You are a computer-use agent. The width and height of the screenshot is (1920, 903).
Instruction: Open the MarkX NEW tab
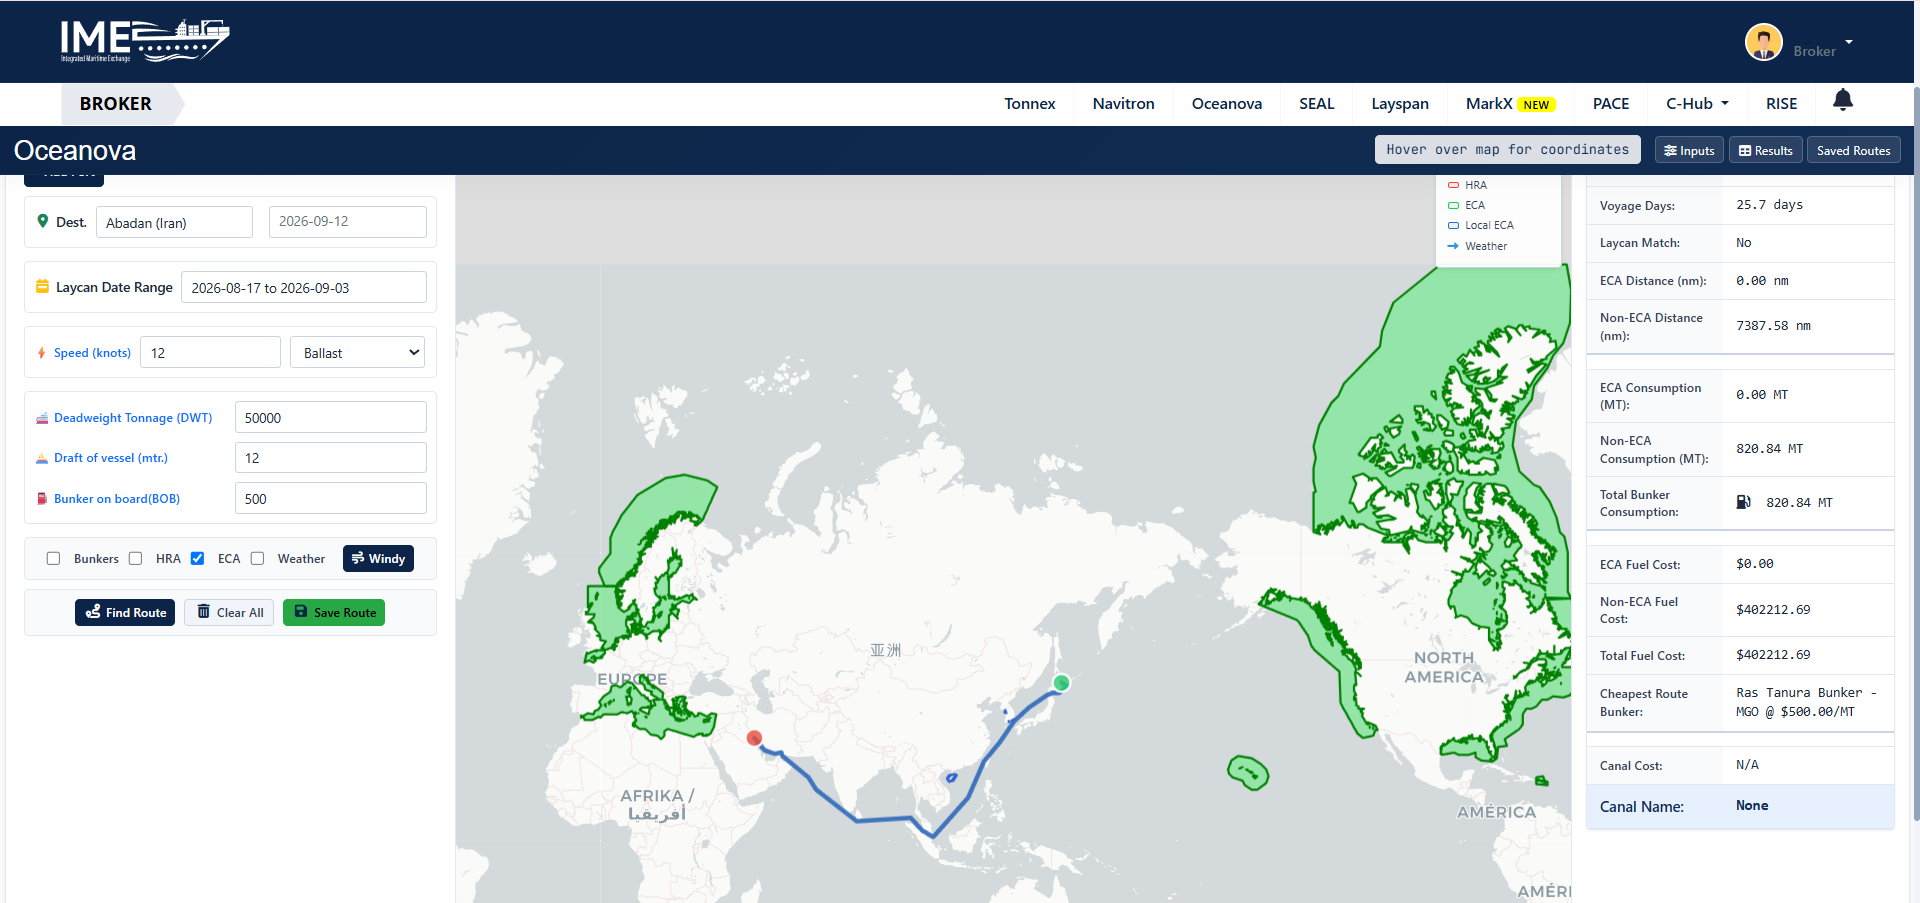click(1510, 103)
